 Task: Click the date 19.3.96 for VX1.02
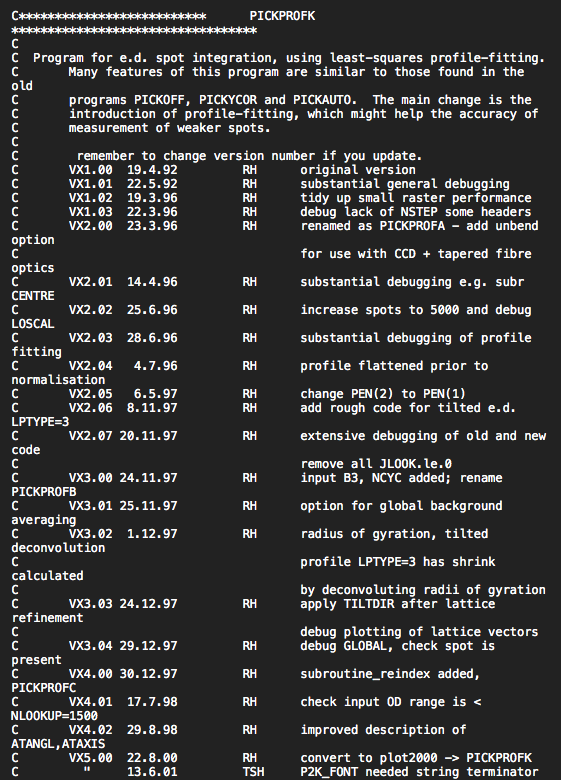coord(152,197)
